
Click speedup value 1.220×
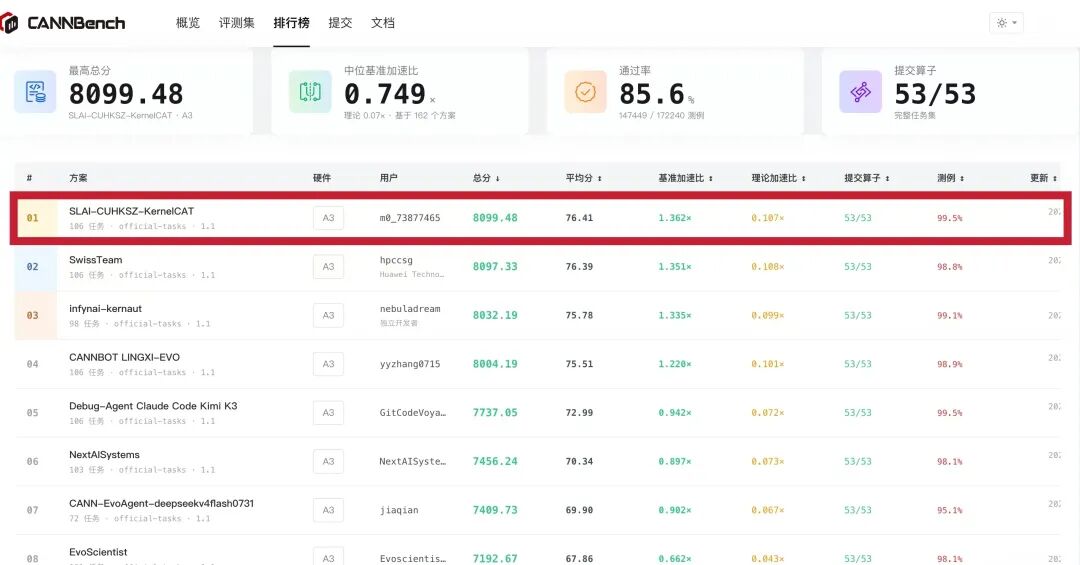point(675,364)
